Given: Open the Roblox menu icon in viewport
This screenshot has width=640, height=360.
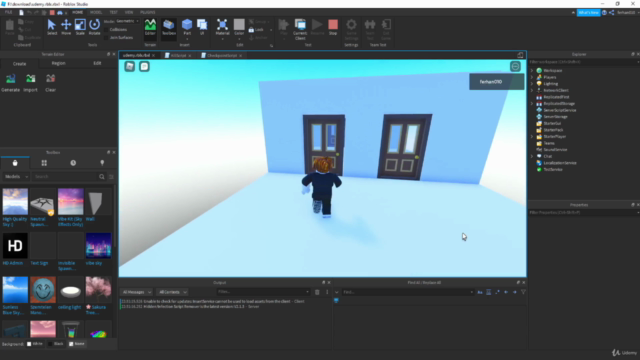Looking at the screenshot, I should tap(130, 67).
